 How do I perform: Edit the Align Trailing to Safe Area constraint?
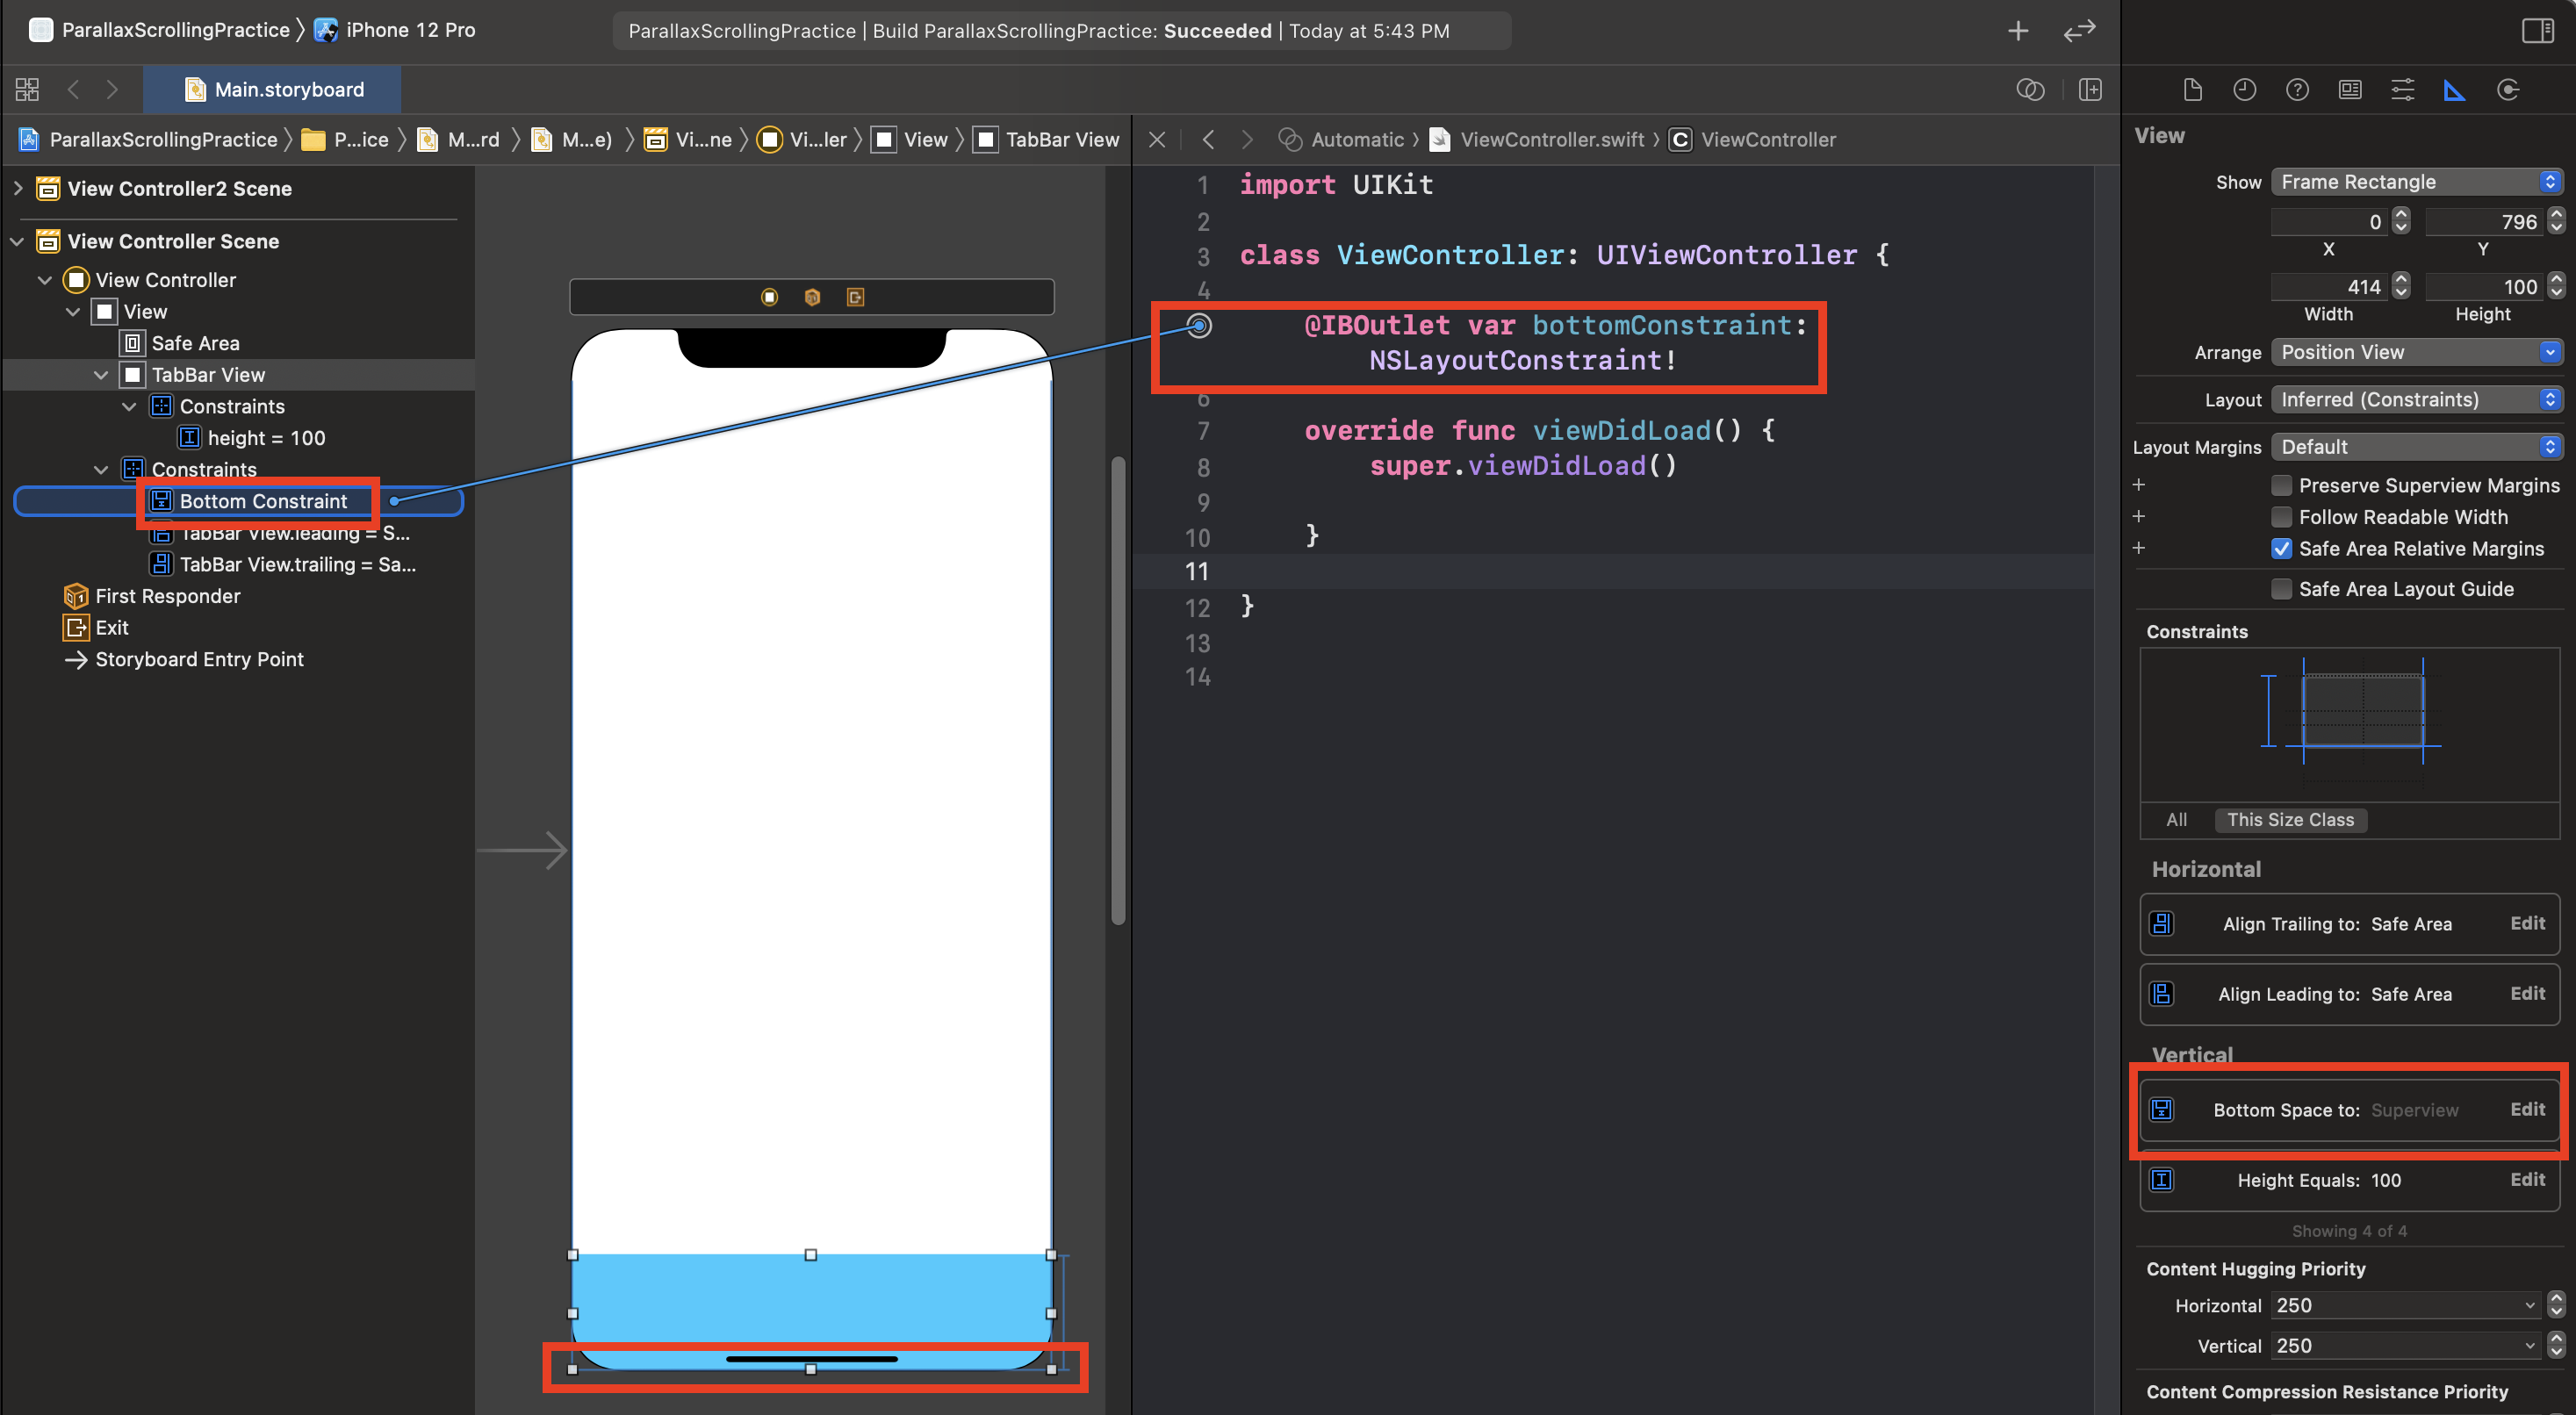point(2527,923)
